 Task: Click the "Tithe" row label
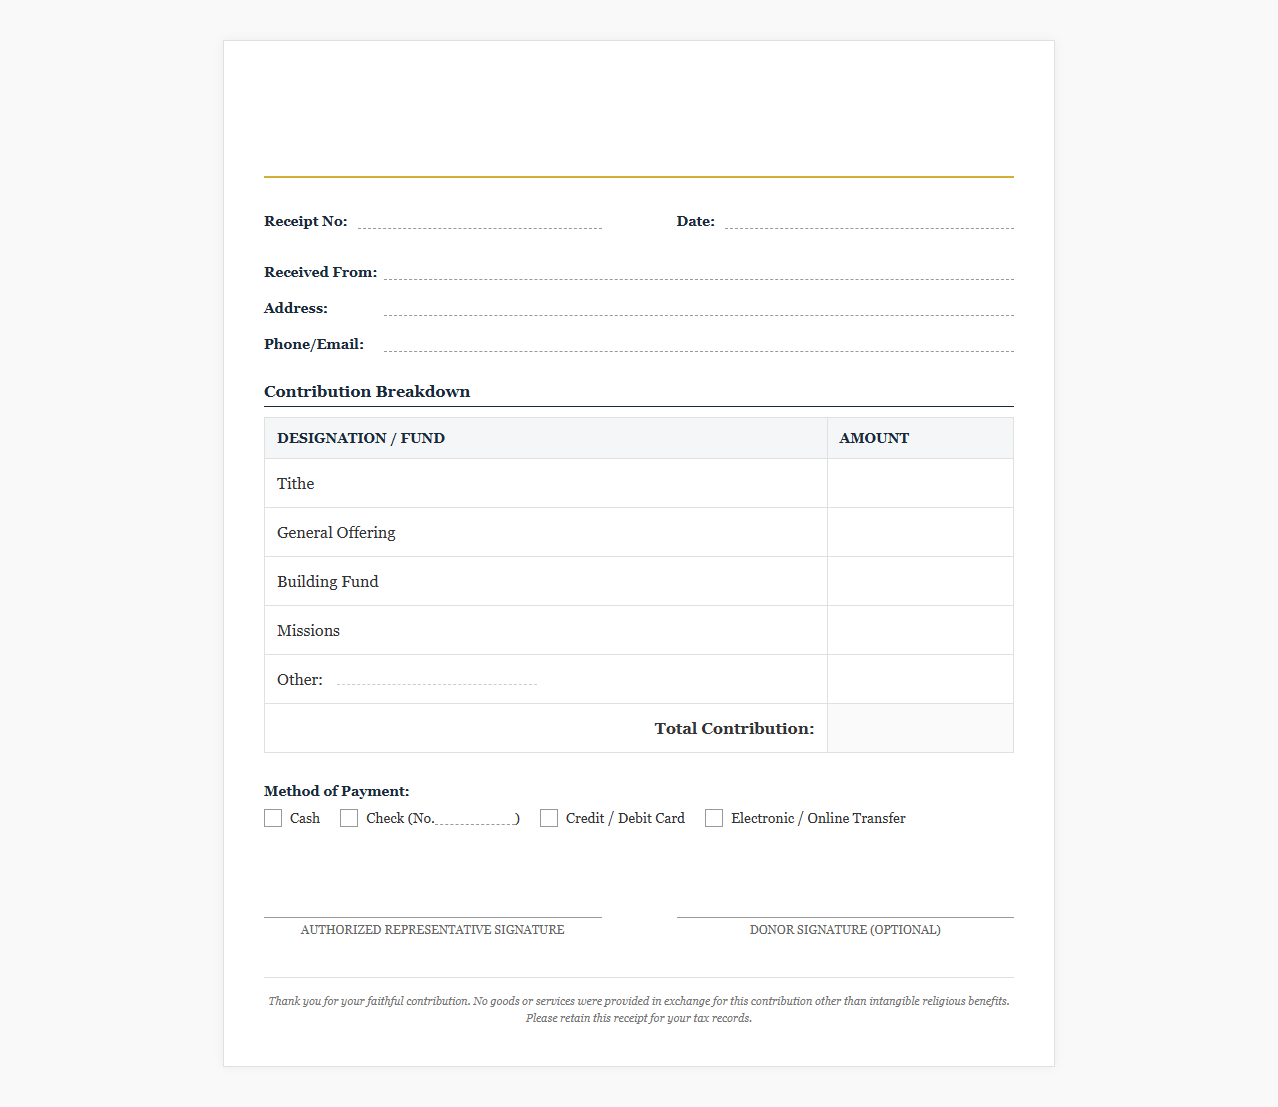[295, 483]
